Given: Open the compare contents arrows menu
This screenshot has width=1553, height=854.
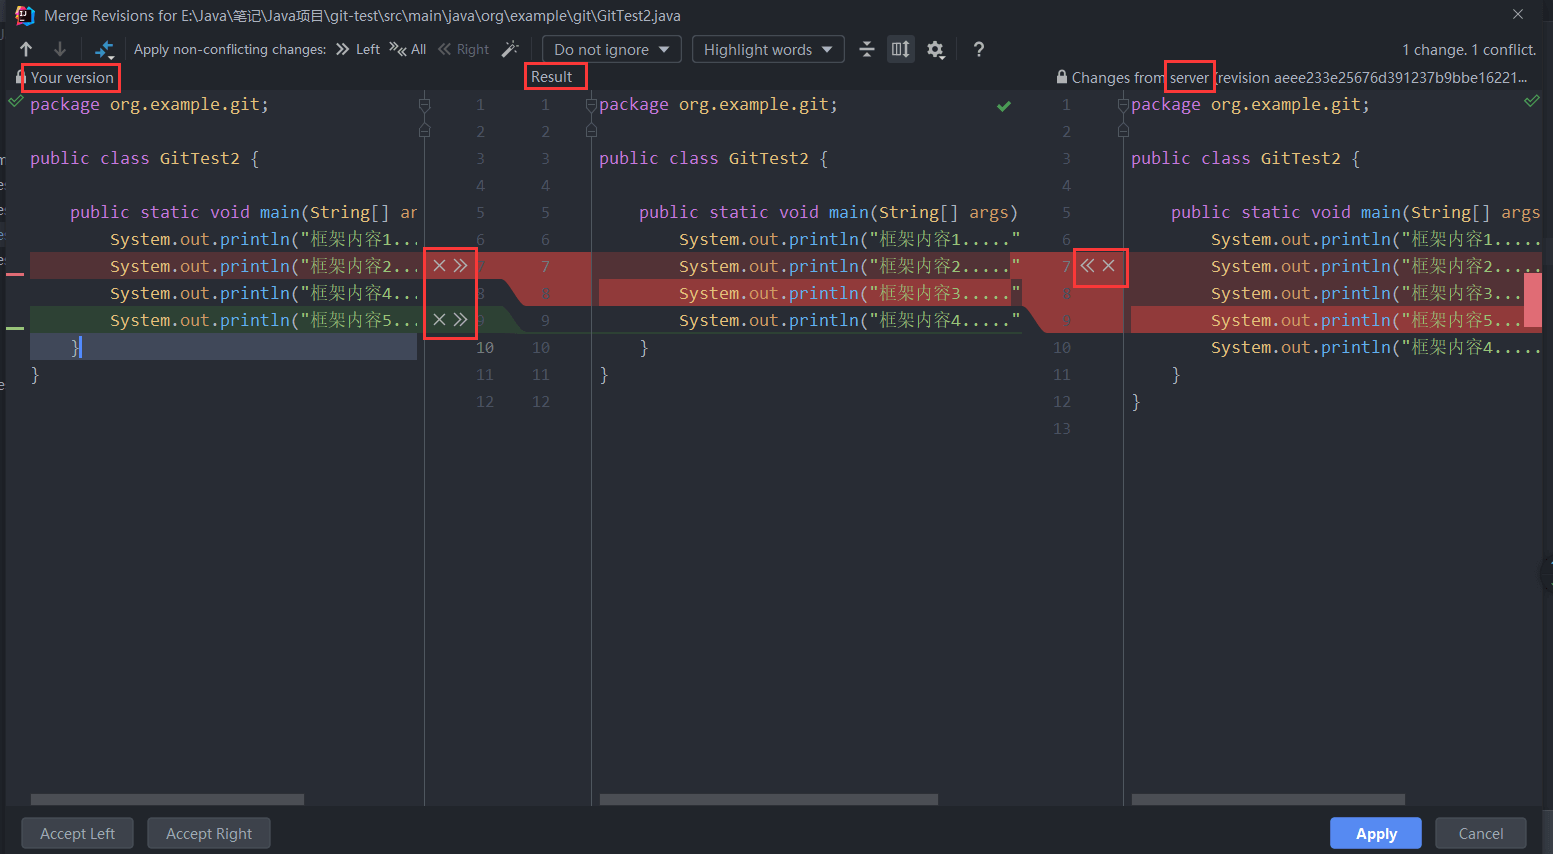Looking at the screenshot, I should pos(104,49).
